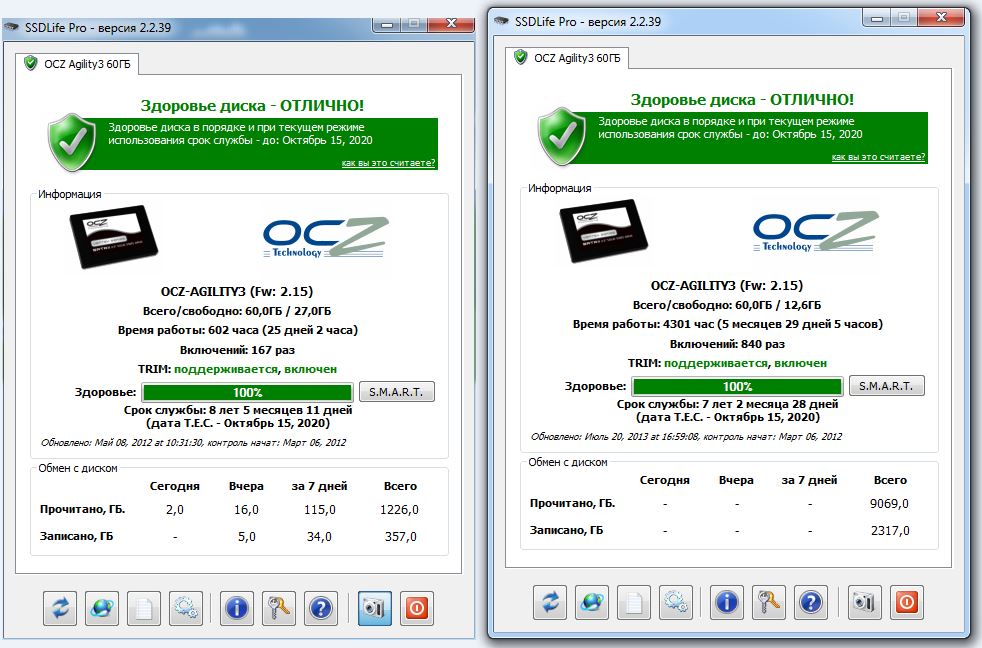Click total read value 9069,0 in right window
The width and height of the screenshot is (982, 648).
point(889,503)
